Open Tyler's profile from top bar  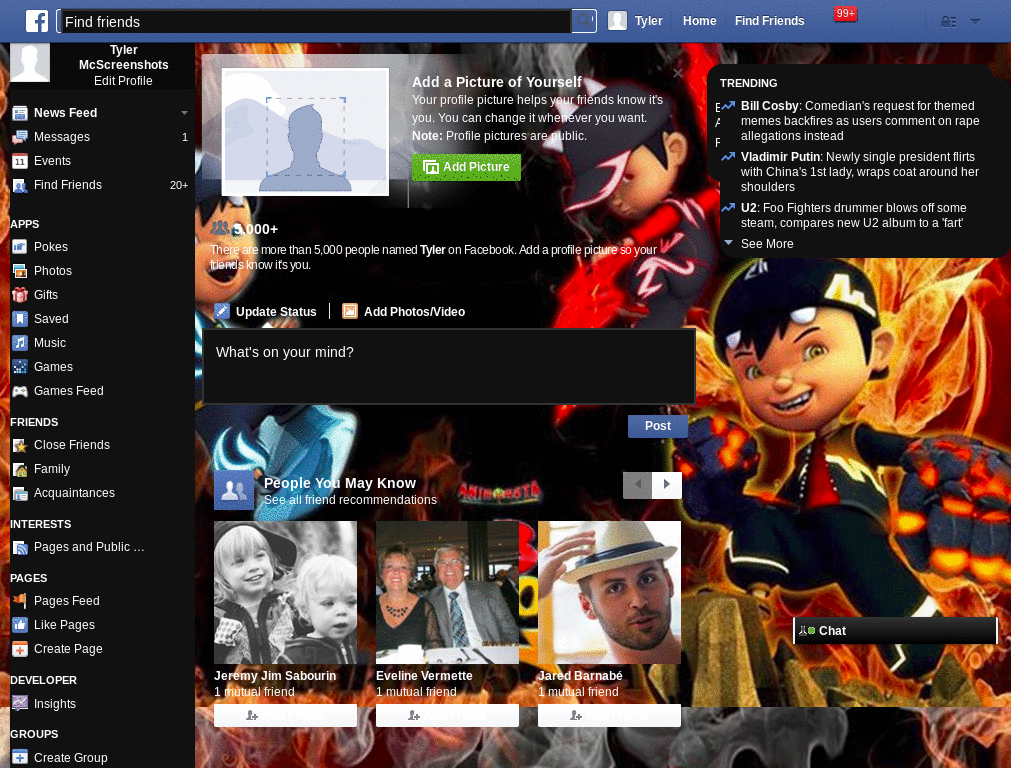[x=635, y=21]
